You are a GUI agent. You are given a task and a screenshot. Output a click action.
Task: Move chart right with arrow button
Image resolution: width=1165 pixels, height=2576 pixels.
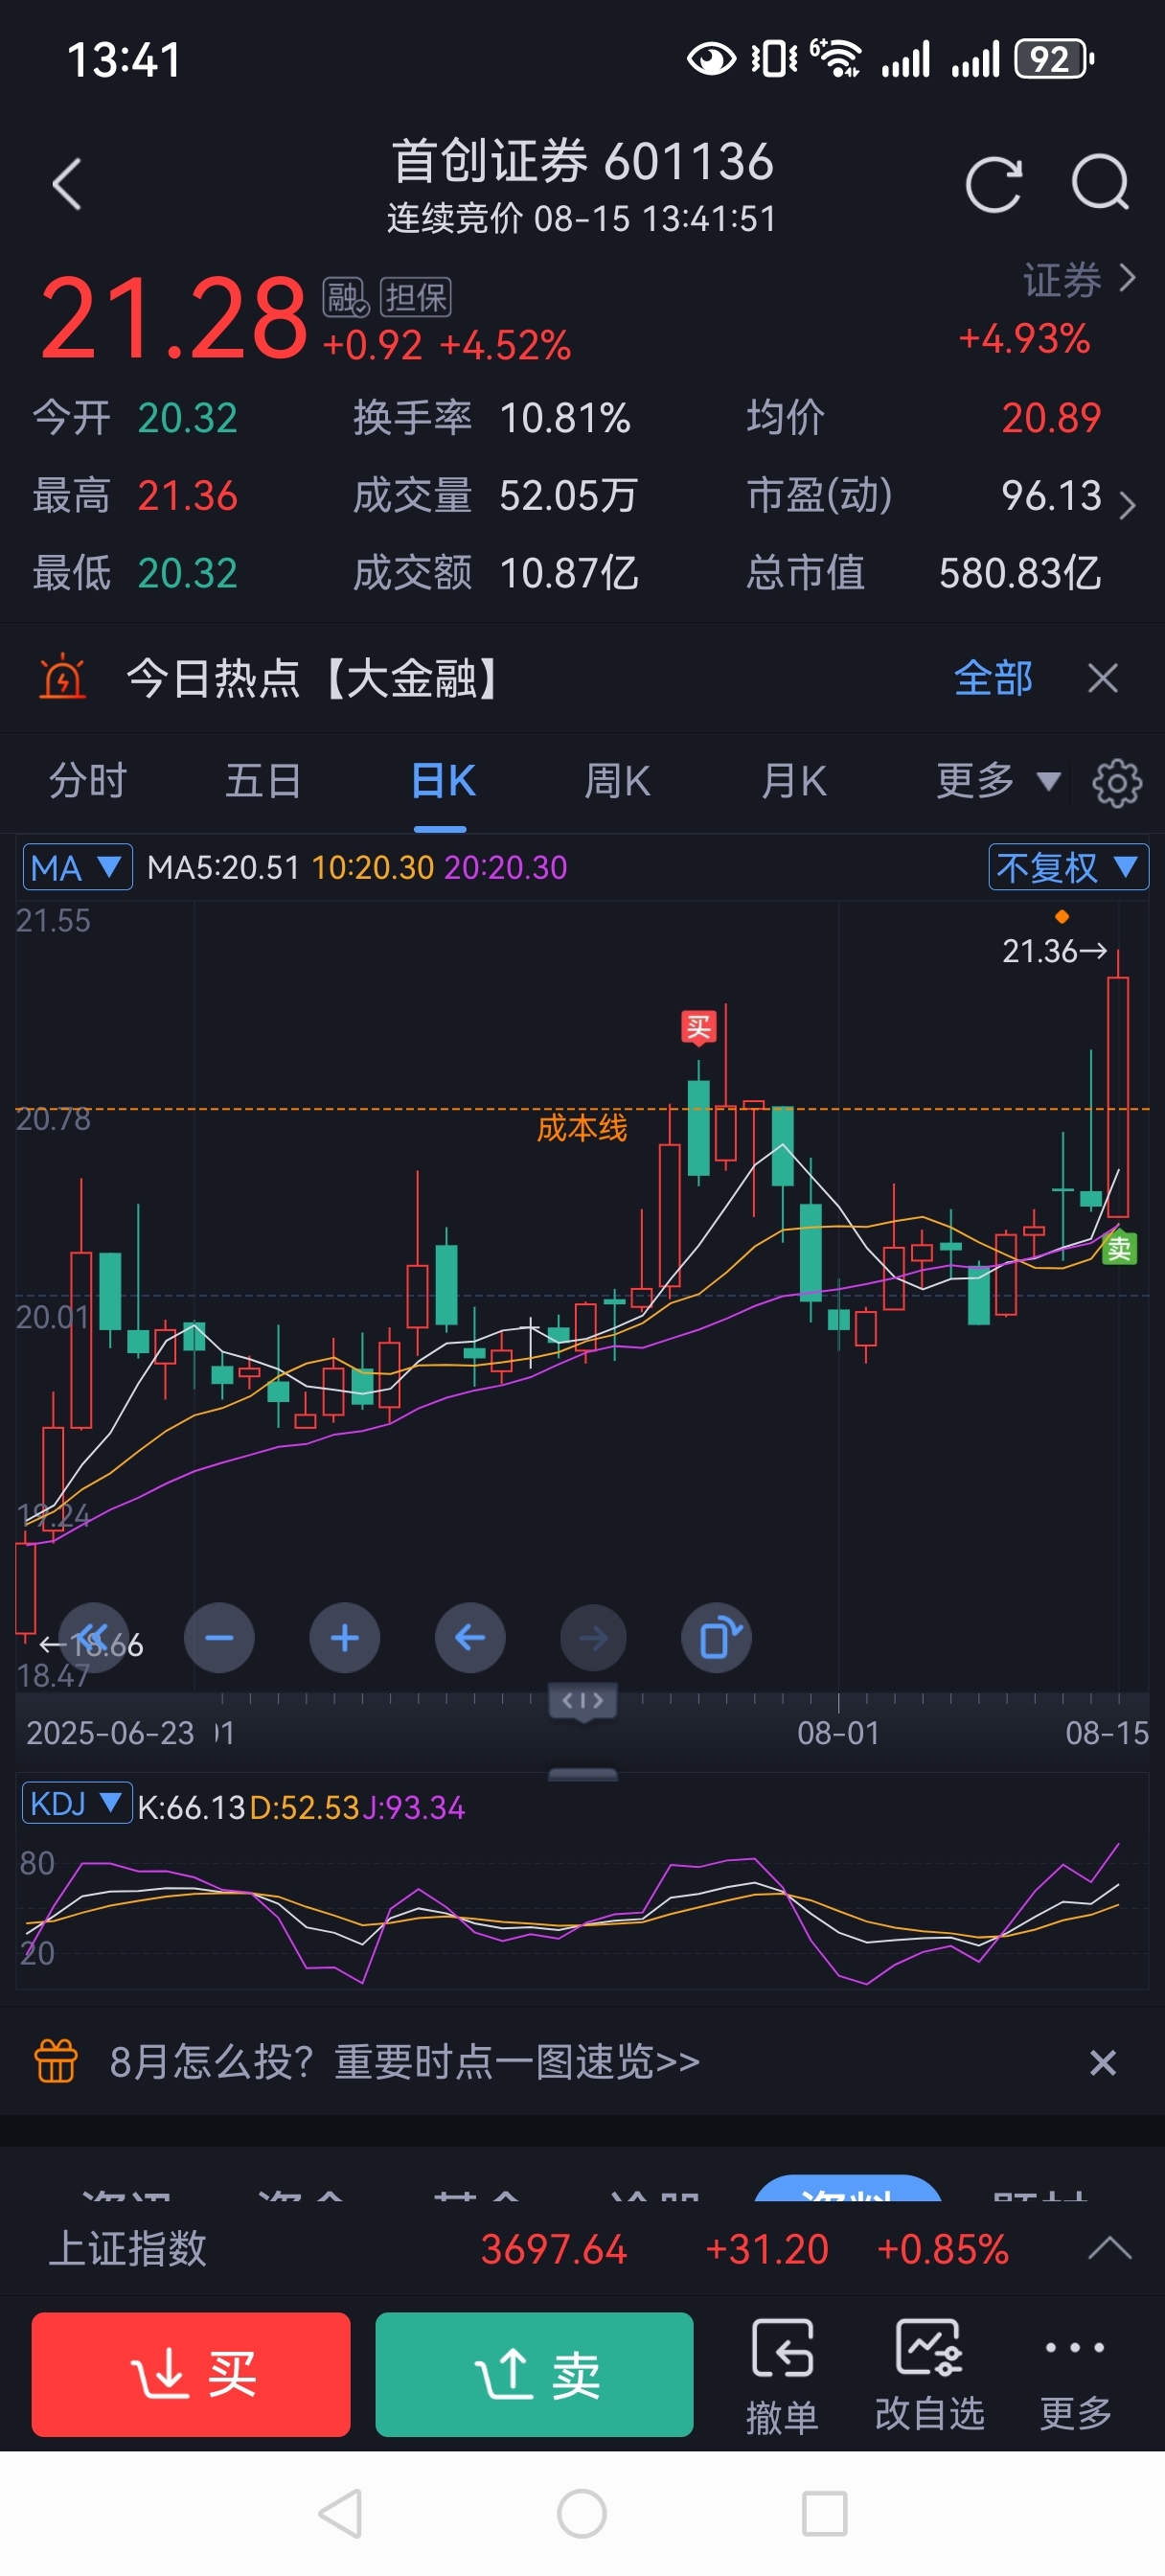click(593, 1638)
